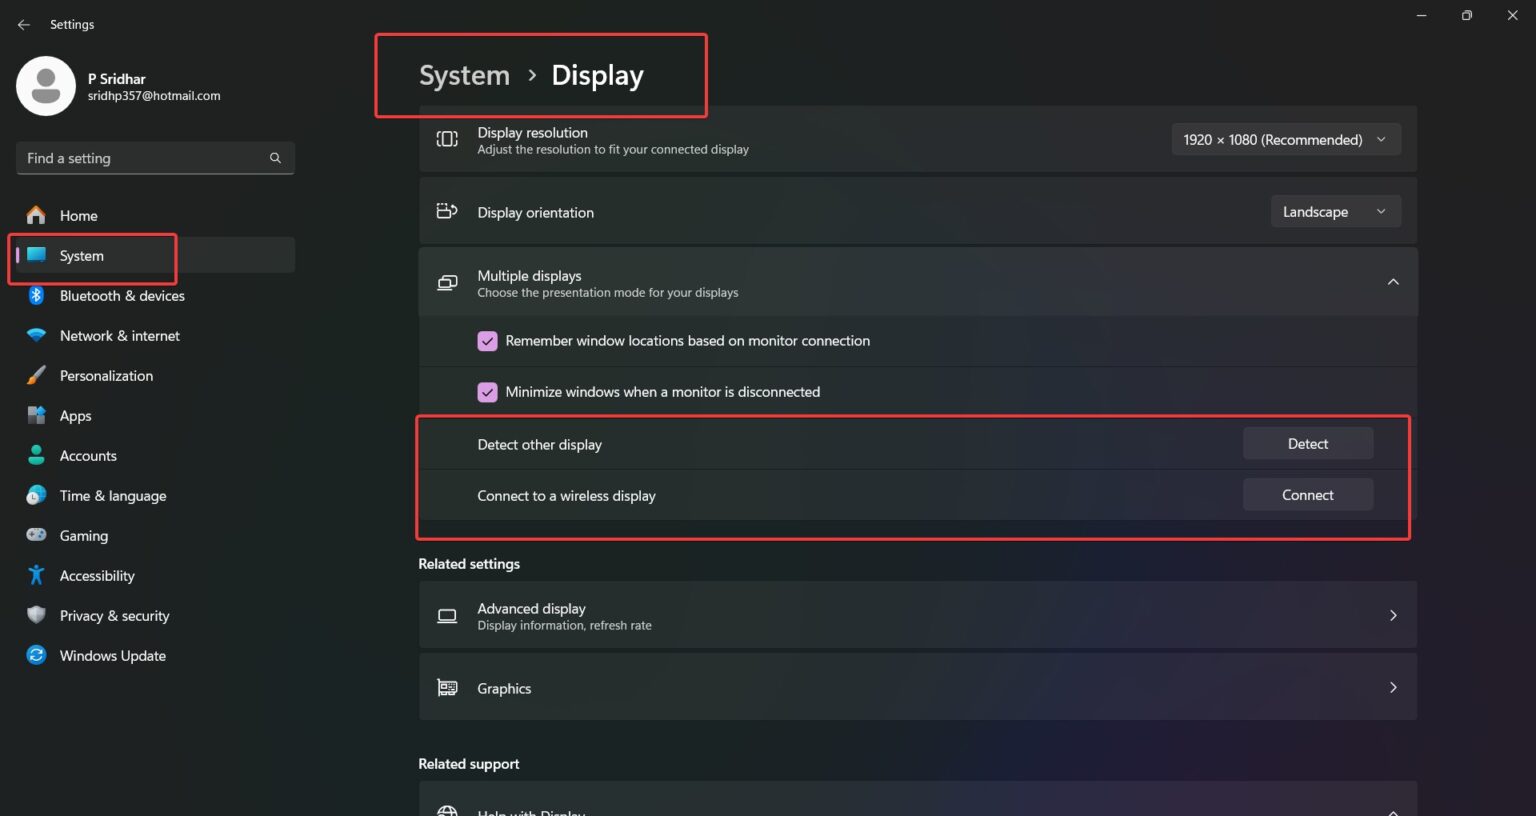Screen dimensions: 1536x816
Task: Open Accounts settings
Action: (88, 455)
